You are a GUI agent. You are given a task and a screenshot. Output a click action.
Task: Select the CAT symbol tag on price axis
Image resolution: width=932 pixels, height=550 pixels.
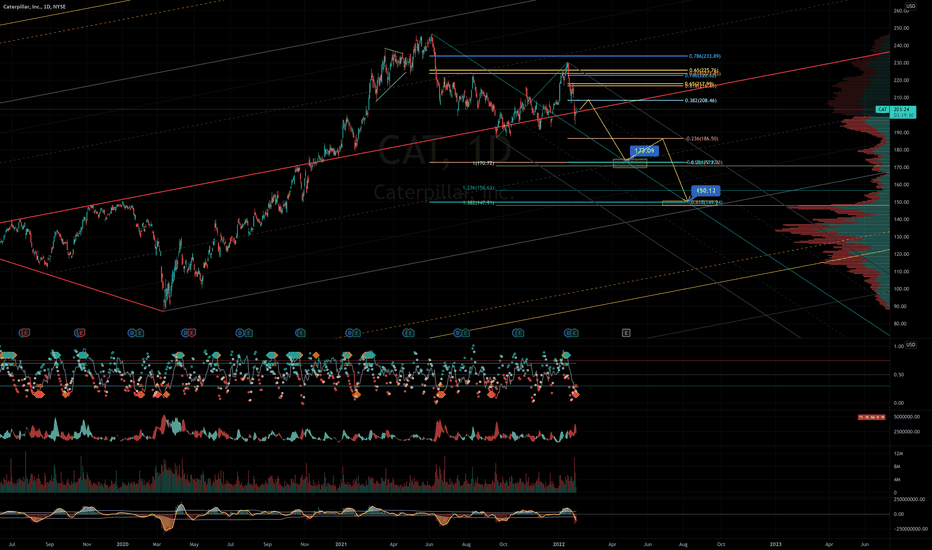pyautogui.click(x=883, y=109)
